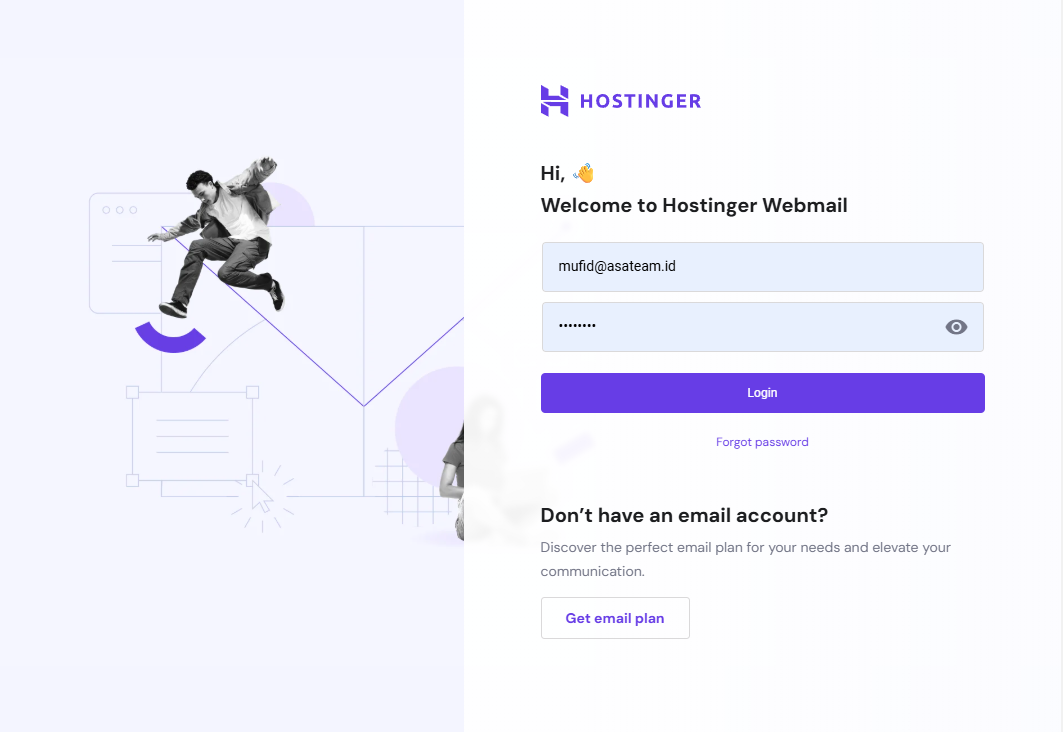Screen dimensions: 1063x732
Task: Click the Welcome to Hostinger Webmail heading
Action: pyautogui.click(x=694, y=205)
